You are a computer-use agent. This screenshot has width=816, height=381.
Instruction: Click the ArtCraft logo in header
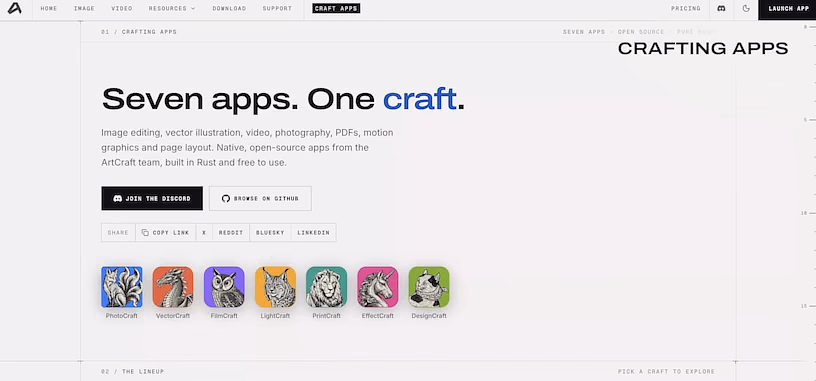15,9
